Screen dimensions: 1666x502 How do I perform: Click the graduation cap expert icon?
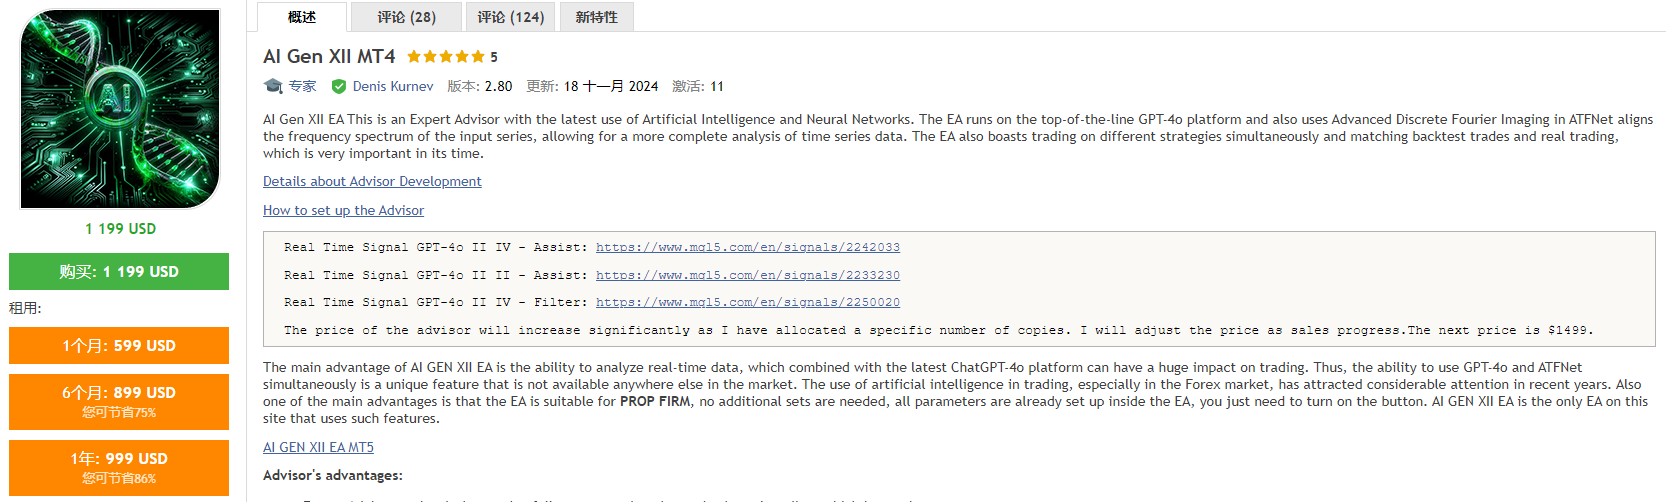tap(273, 86)
